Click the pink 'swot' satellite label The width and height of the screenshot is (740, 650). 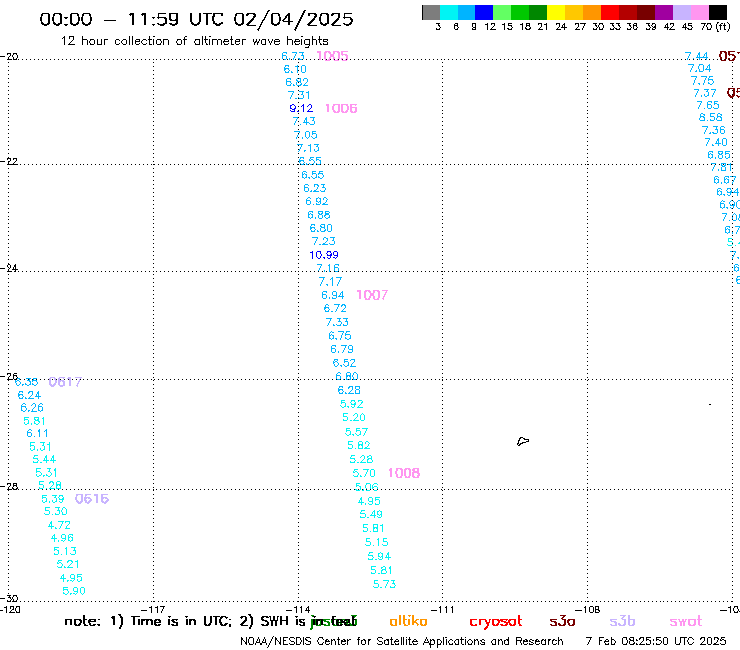pos(686,621)
